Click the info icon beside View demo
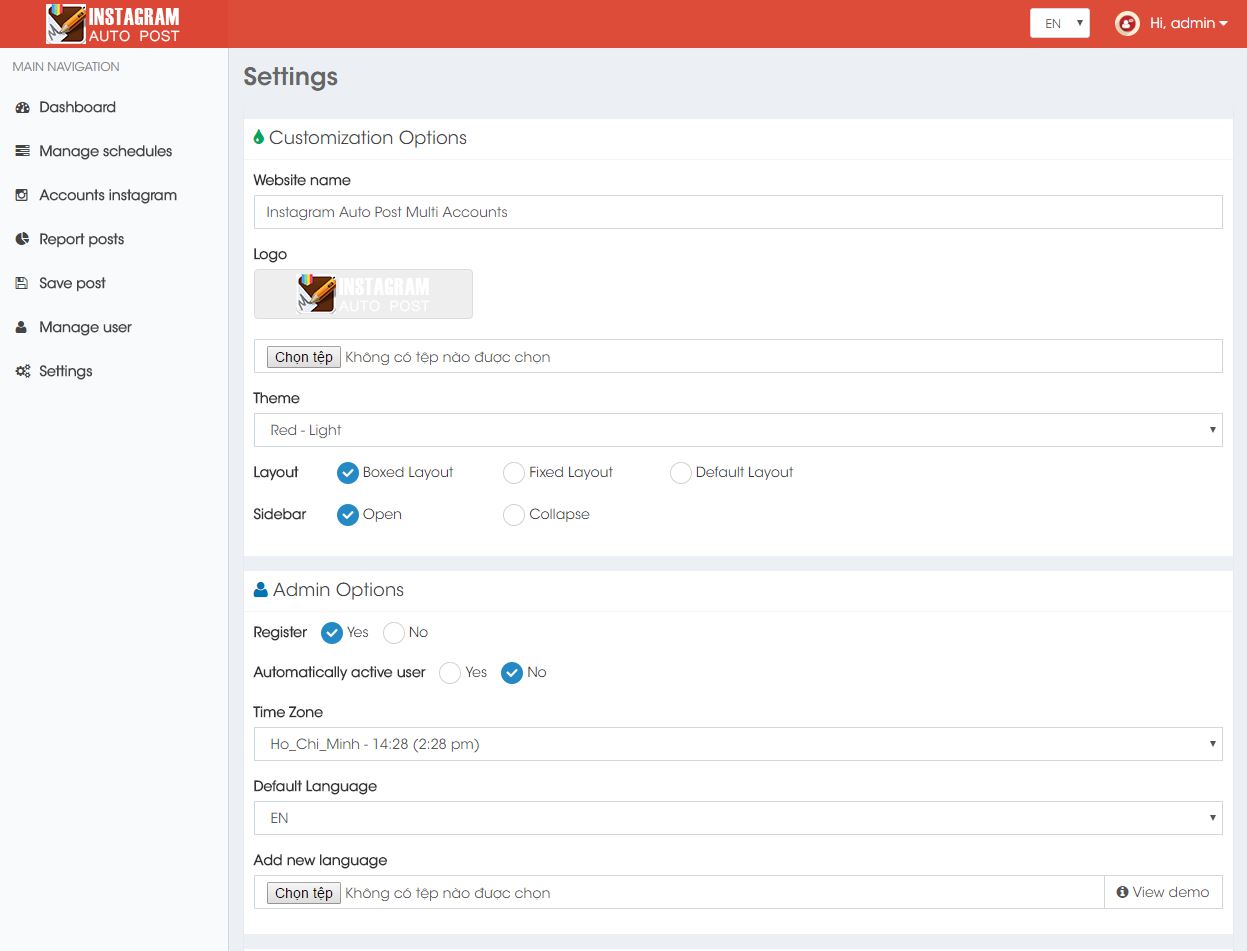The width and height of the screenshot is (1247, 951). pos(1122,892)
